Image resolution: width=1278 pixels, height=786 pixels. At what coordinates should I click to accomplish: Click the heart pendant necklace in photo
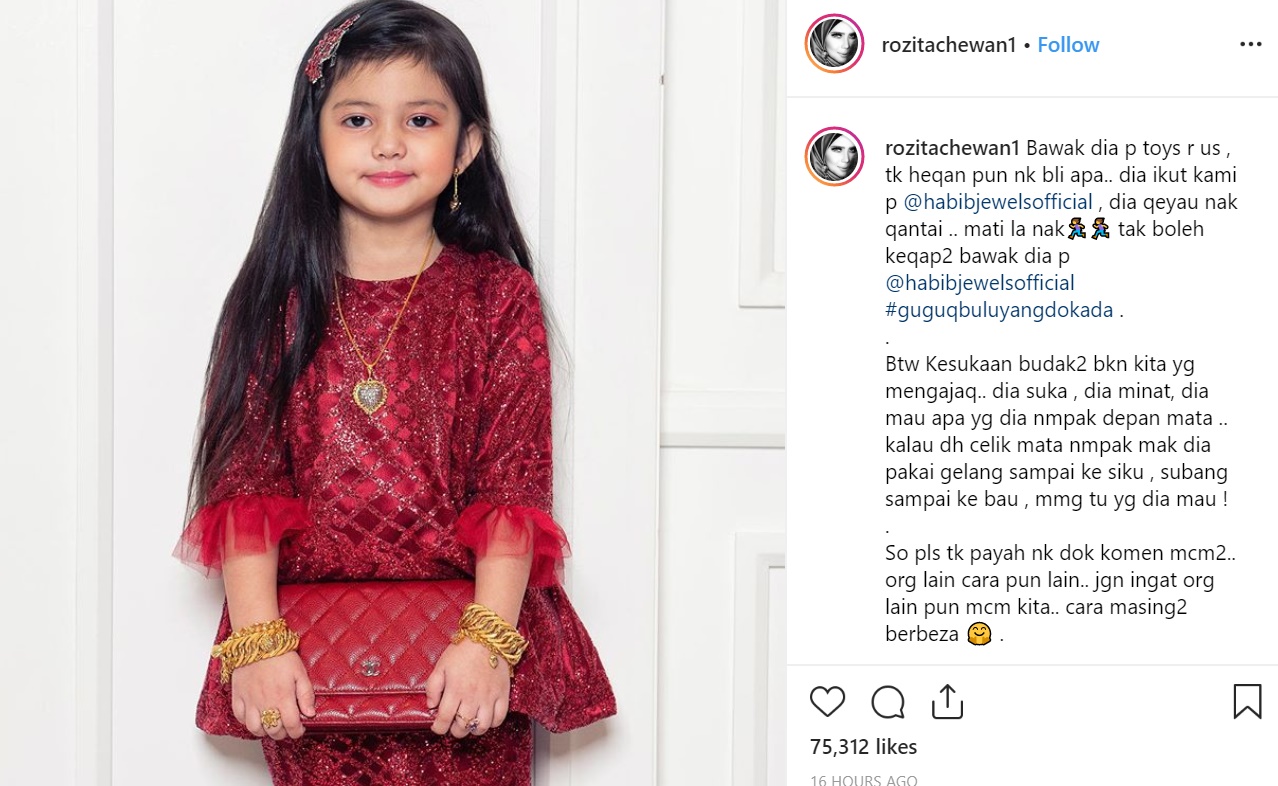371,391
